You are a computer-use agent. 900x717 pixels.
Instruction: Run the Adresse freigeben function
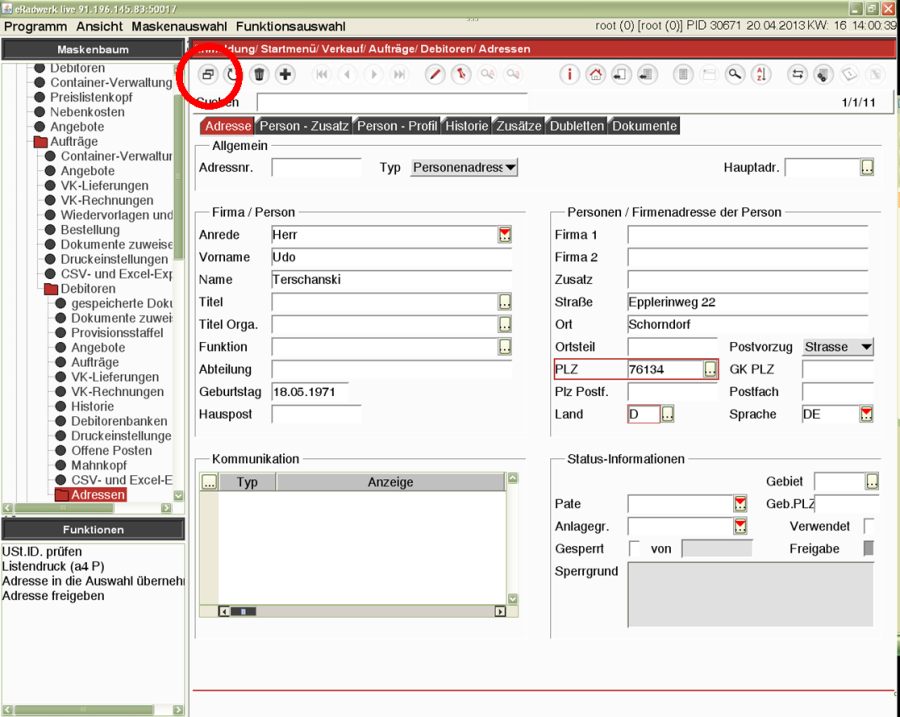53,596
